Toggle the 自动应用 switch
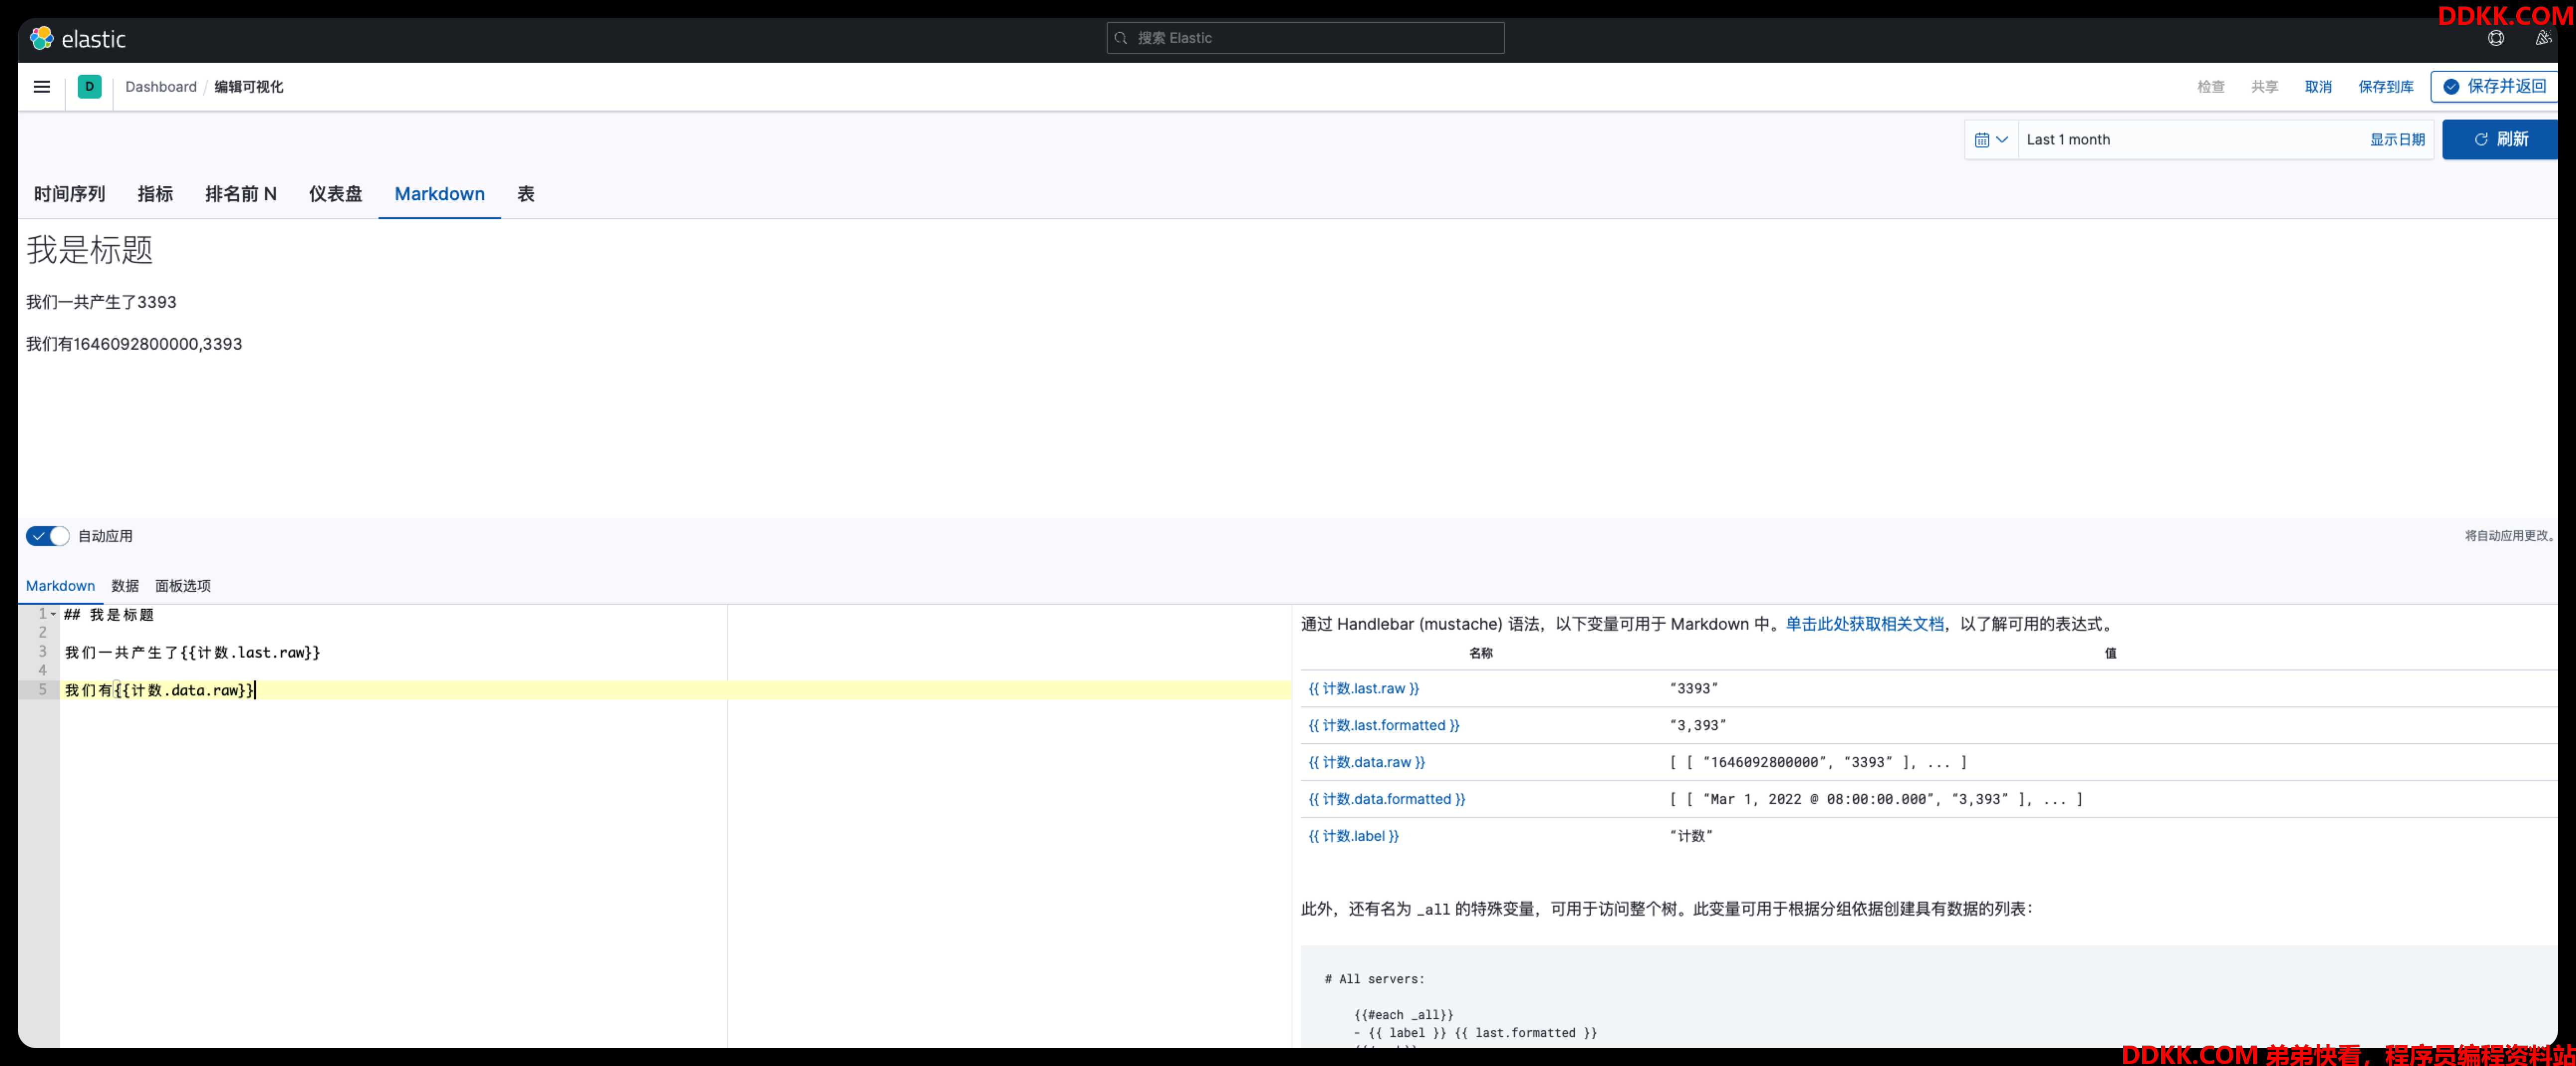The height and width of the screenshot is (1066, 2576). 48,536
